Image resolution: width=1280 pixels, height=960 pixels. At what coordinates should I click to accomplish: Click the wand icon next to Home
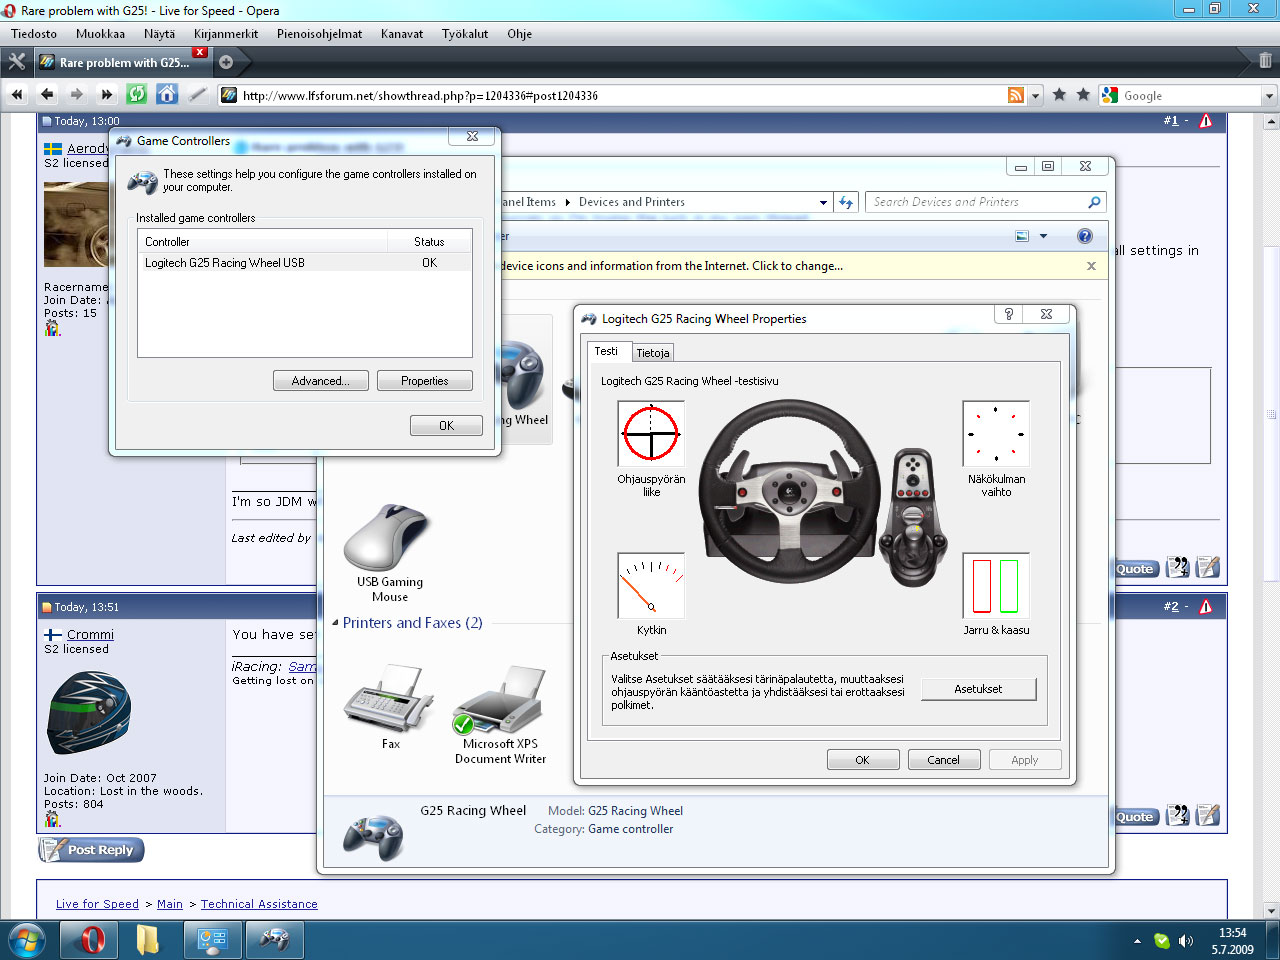point(198,95)
